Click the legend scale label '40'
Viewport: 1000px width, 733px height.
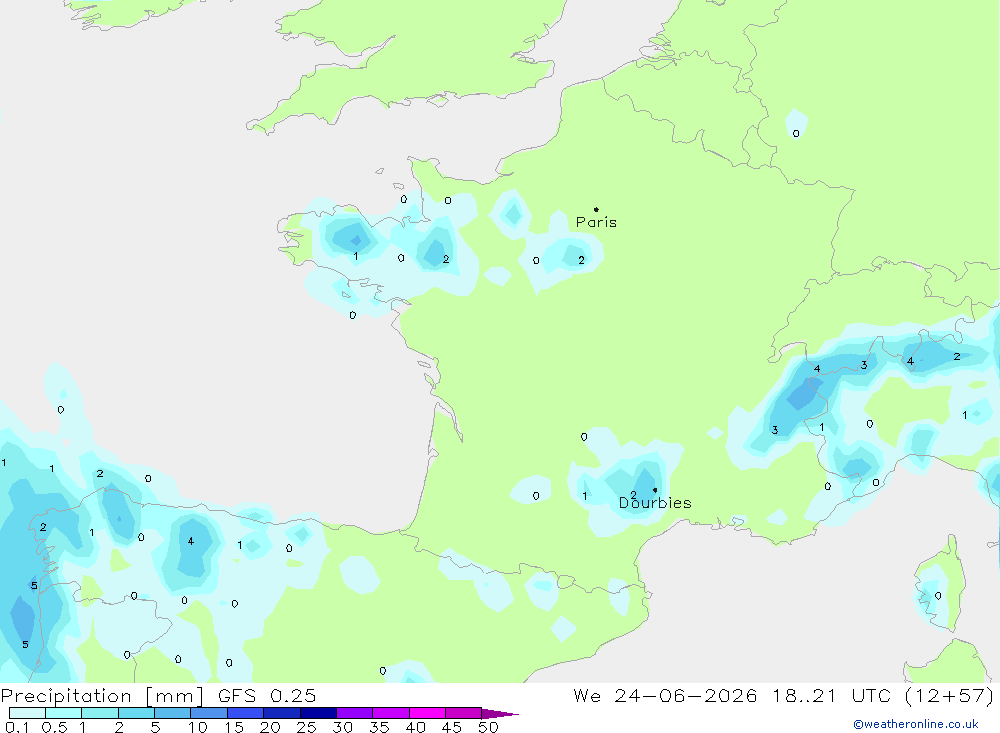click(x=416, y=727)
